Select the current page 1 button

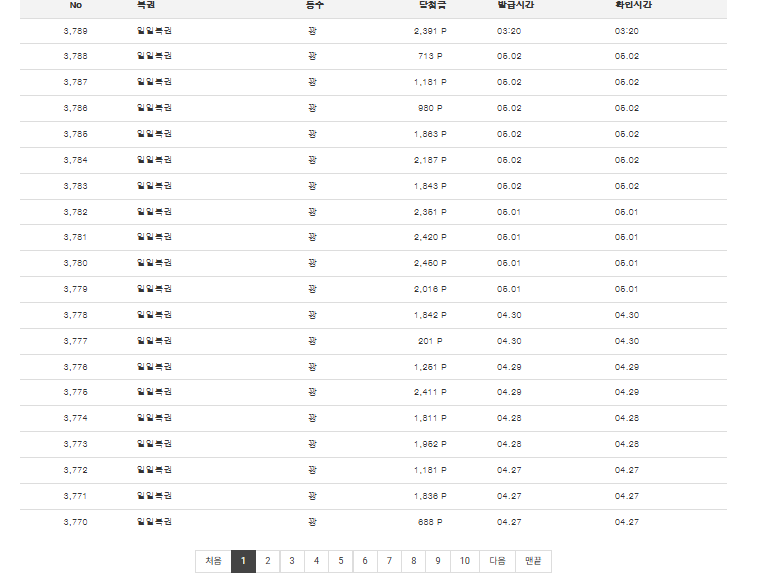tap(243, 561)
